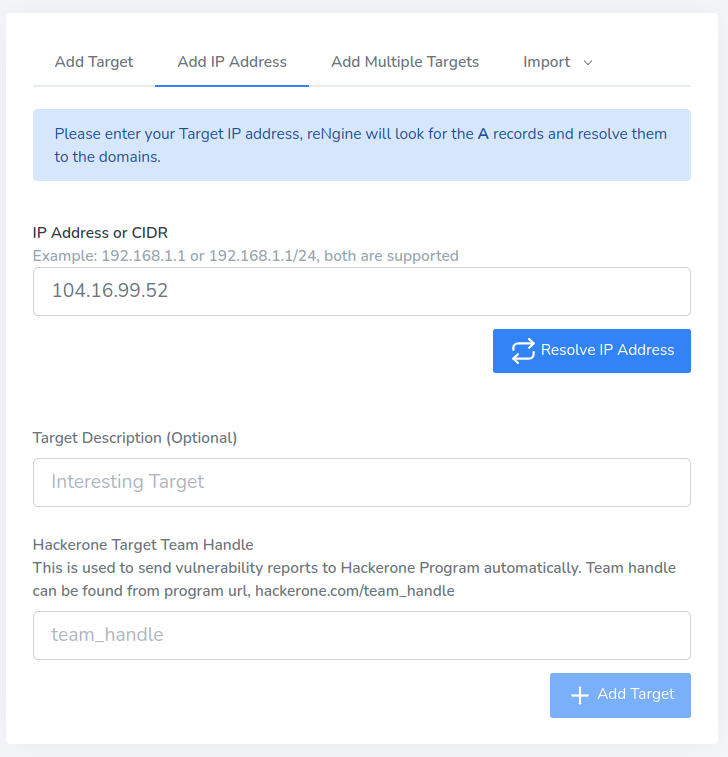The height and width of the screenshot is (757, 728).
Task: Click the Add Target submit button
Action: (620, 695)
